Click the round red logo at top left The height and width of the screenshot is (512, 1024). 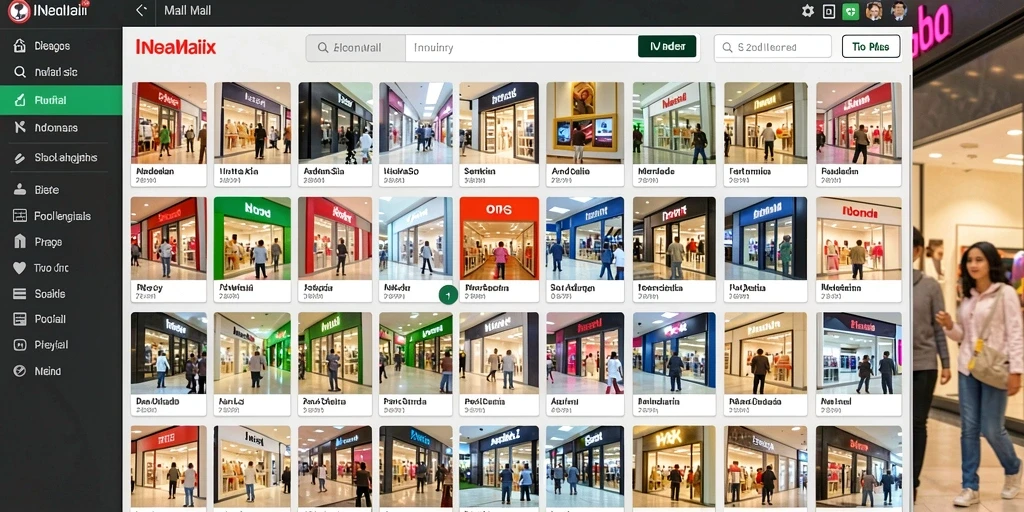coord(18,11)
